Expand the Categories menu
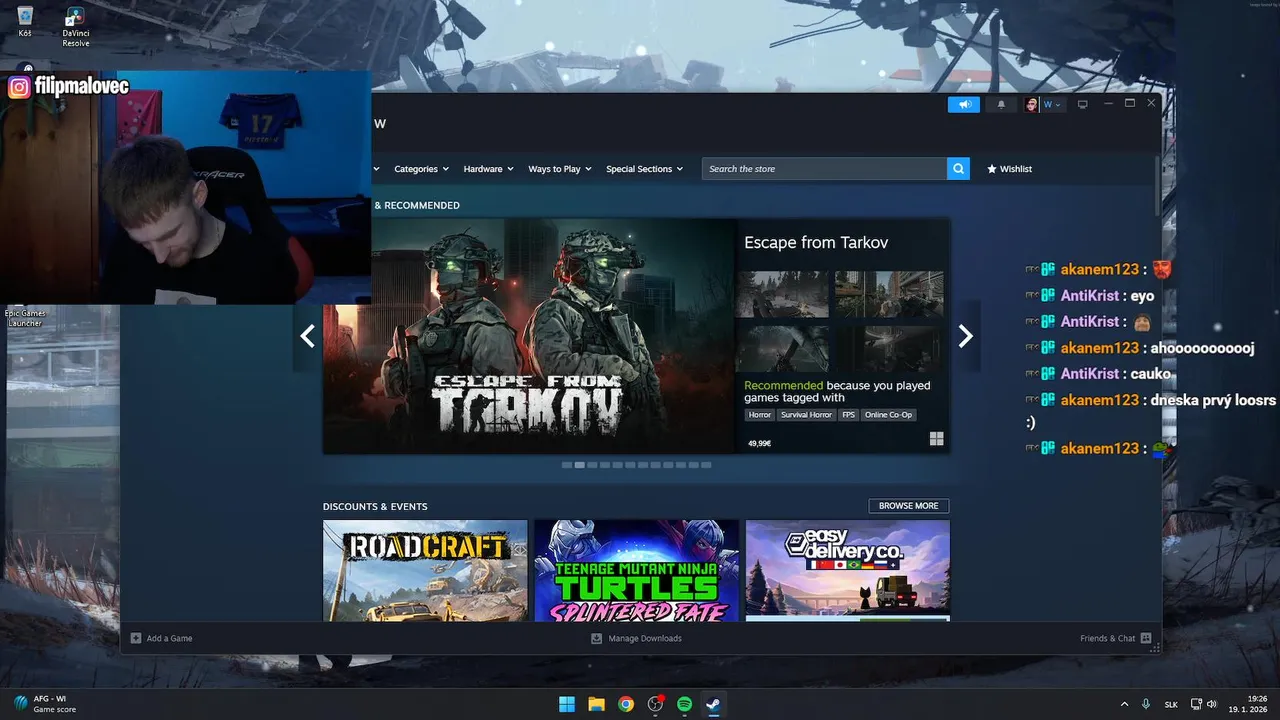This screenshot has width=1280, height=720. coord(421,169)
